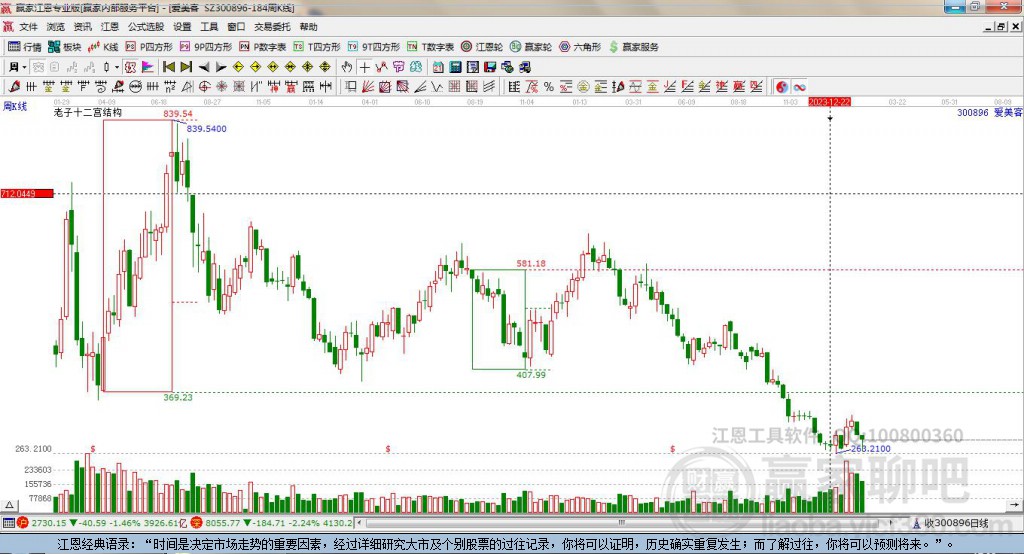
Task: Open the 9P四方形 tool
Action: tap(206, 47)
